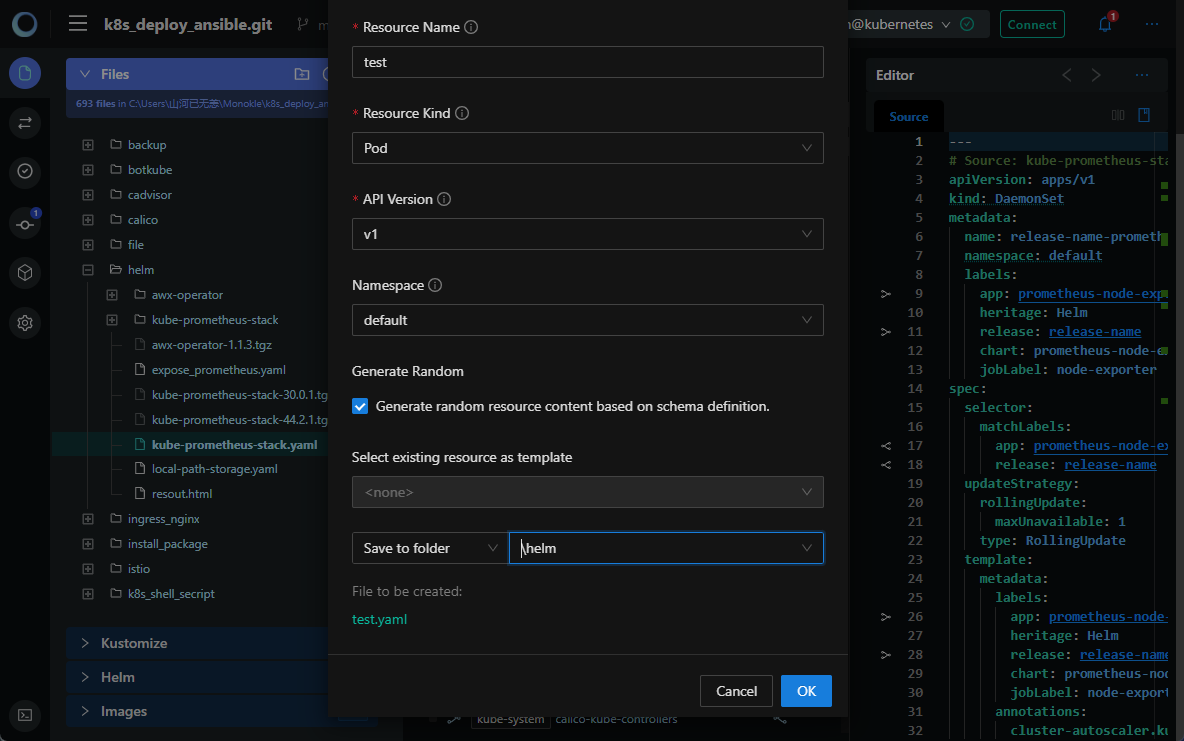Screen dimensions: 1184x741
Task: Click the outgoing link icon on line 9
Action: click(x=886, y=294)
